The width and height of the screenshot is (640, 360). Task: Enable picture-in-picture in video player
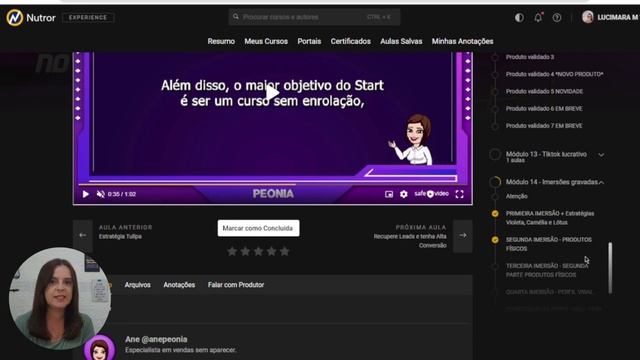[389, 194]
